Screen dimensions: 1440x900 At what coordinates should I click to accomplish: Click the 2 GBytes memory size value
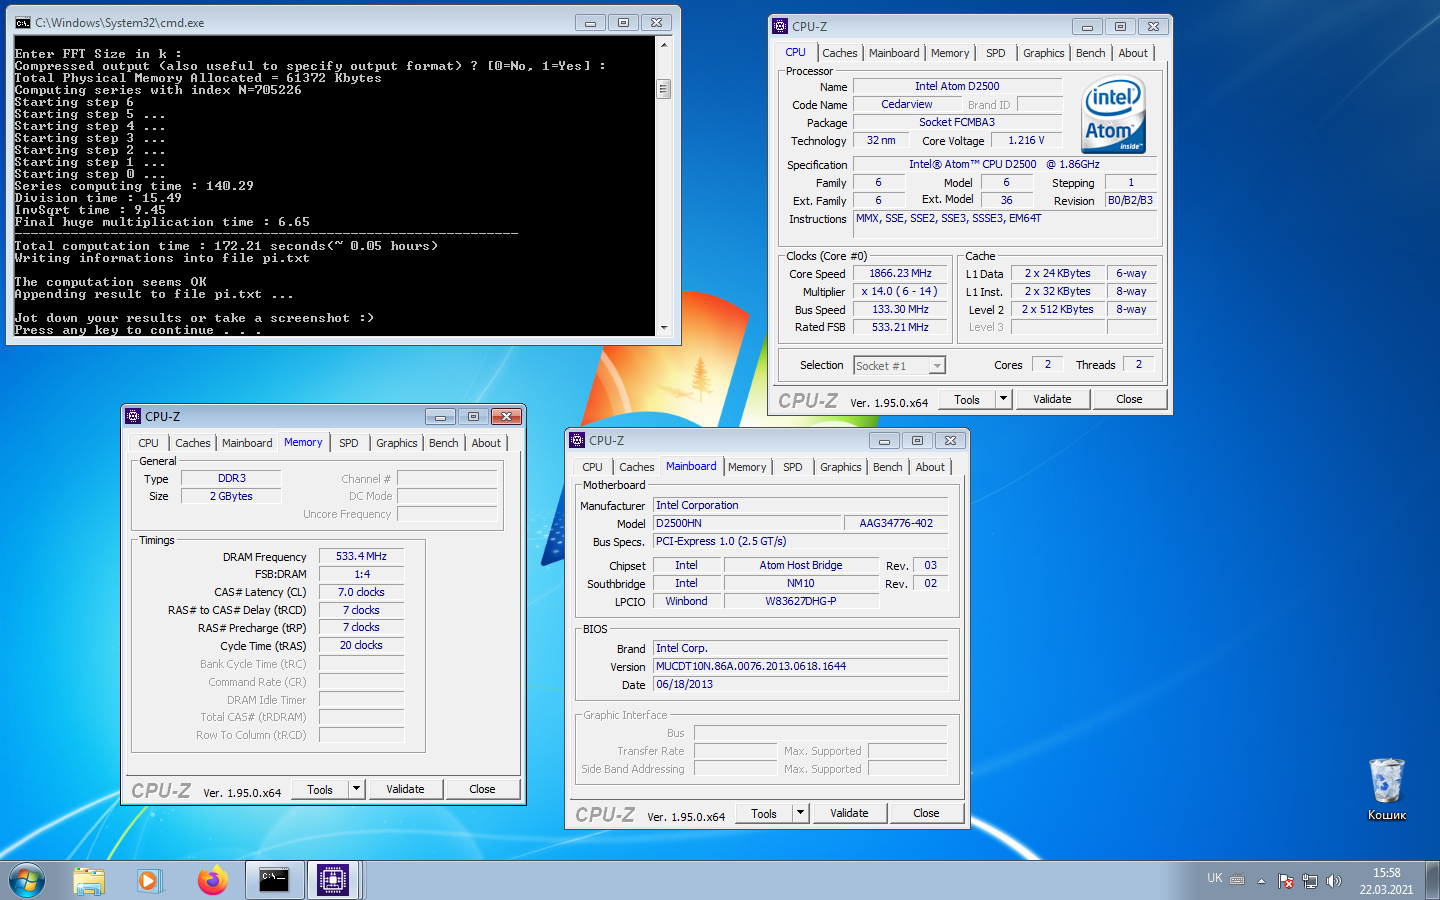(x=231, y=496)
